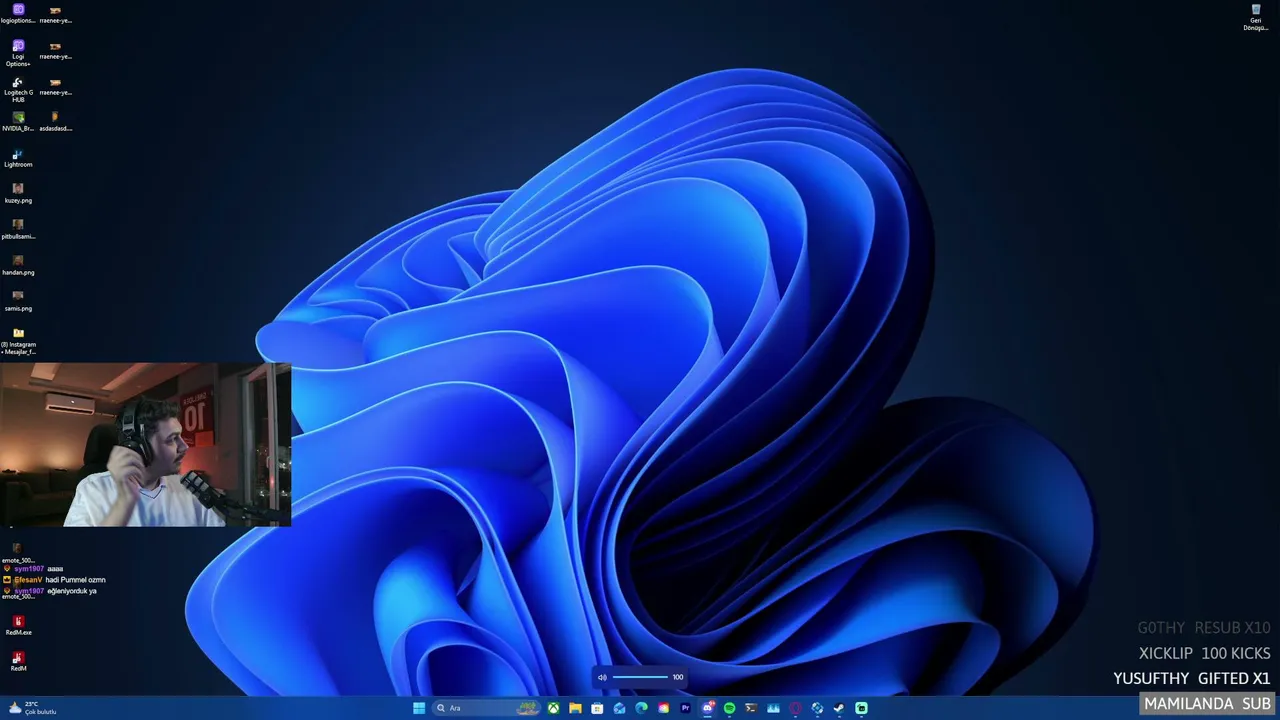Image resolution: width=1280 pixels, height=720 pixels.
Task: Select the asdasdasd file on the desktop
Action: pyautogui.click(x=55, y=121)
